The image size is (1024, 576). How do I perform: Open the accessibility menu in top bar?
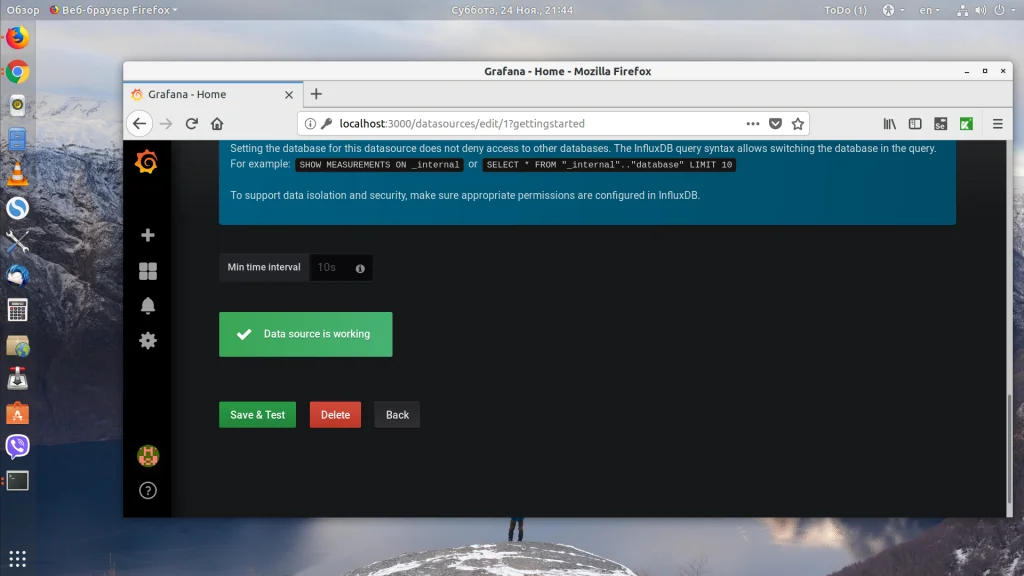pos(893,10)
